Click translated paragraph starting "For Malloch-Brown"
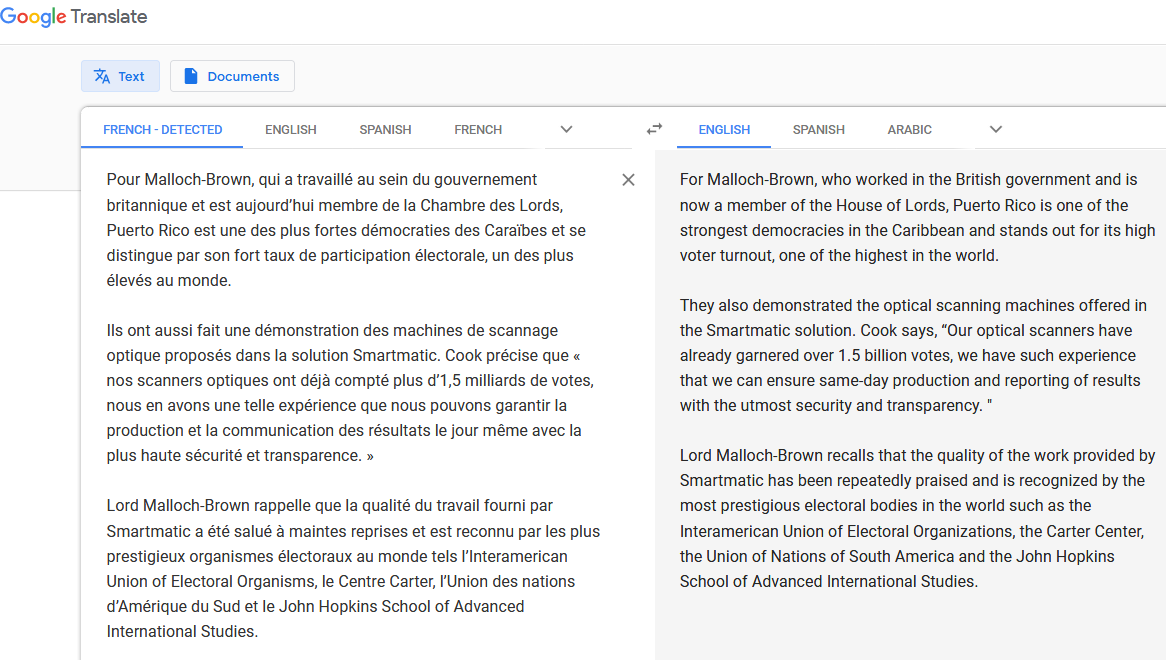The image size is (1166, 660). (x=915, y=217)
